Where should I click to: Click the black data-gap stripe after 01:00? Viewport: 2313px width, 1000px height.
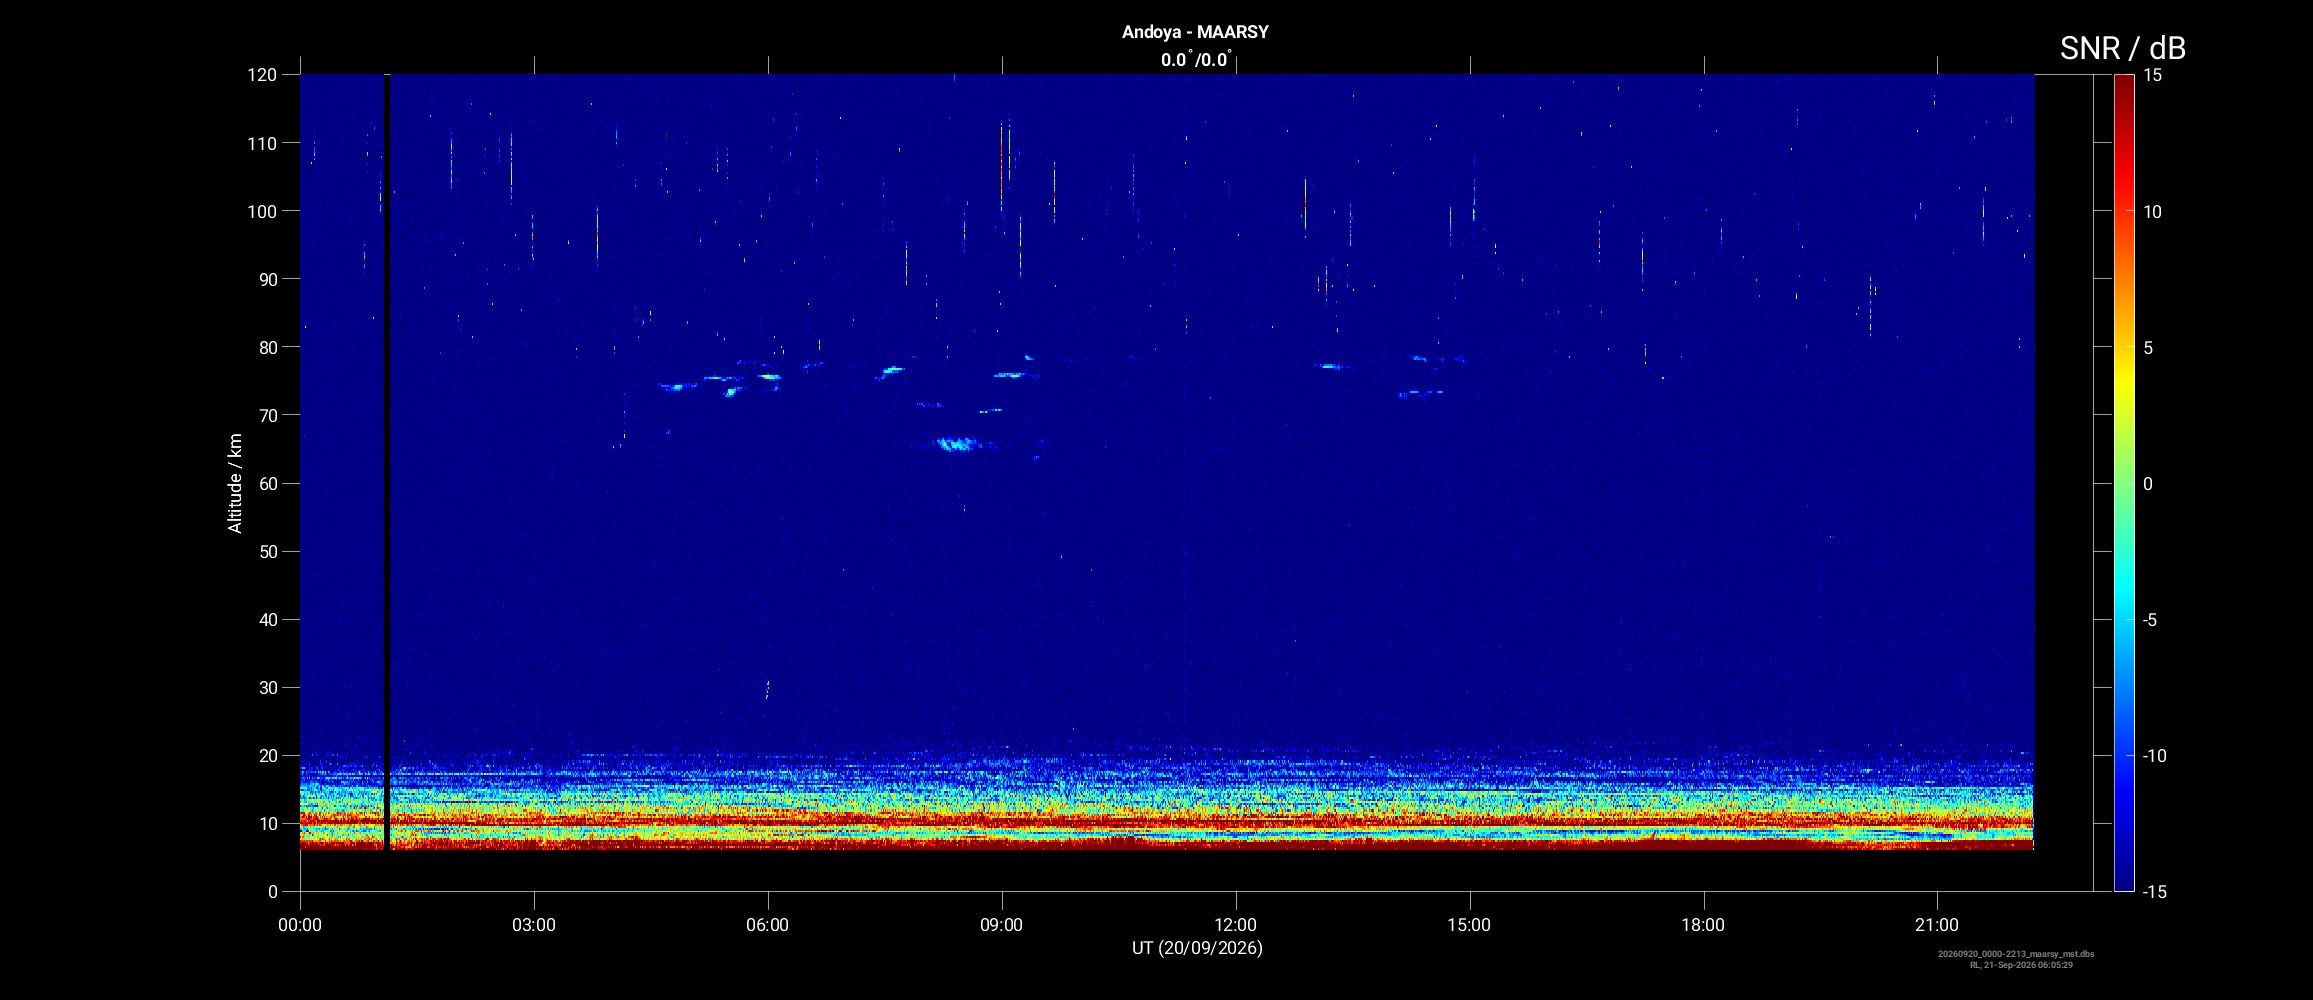(x=386, y=462)
